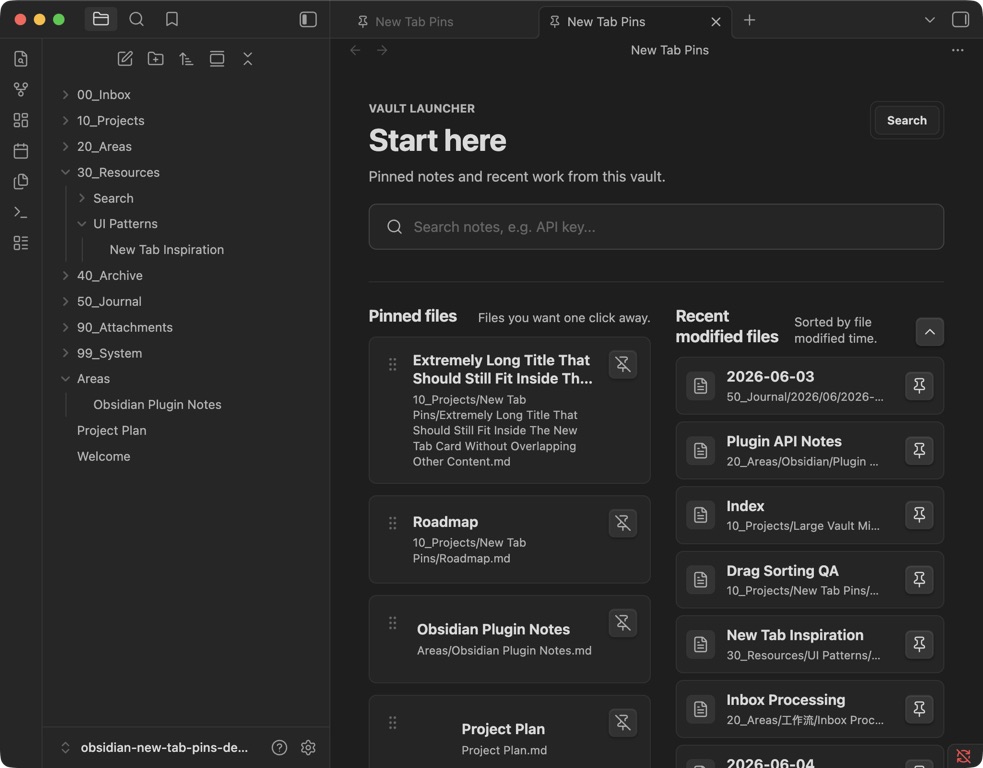Open New Tab Inspiration in file tree
983x768 pixels.
(x=166, y=250)
